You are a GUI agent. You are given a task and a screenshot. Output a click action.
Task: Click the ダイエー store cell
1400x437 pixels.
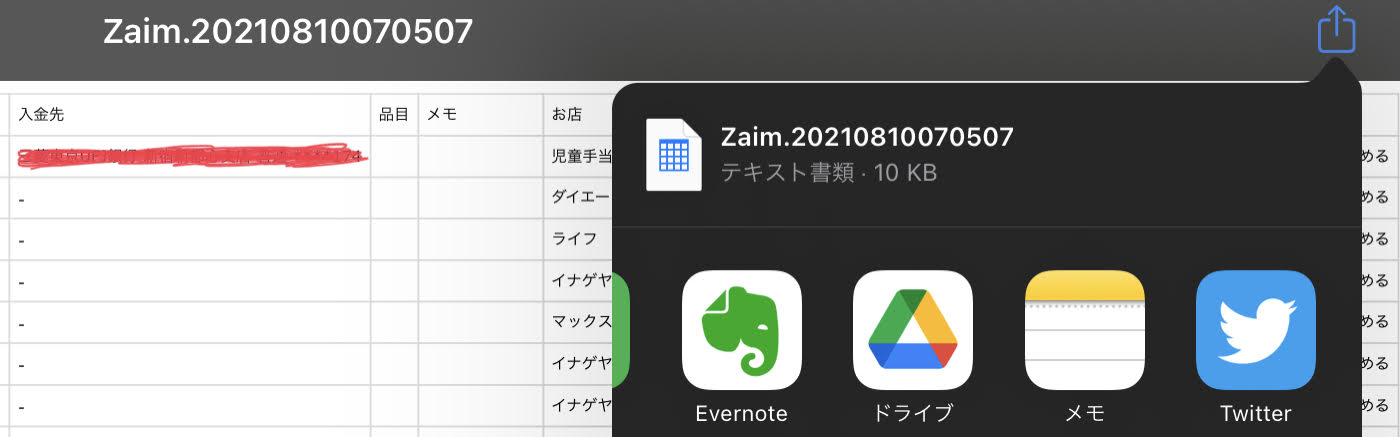coord(581,198)
